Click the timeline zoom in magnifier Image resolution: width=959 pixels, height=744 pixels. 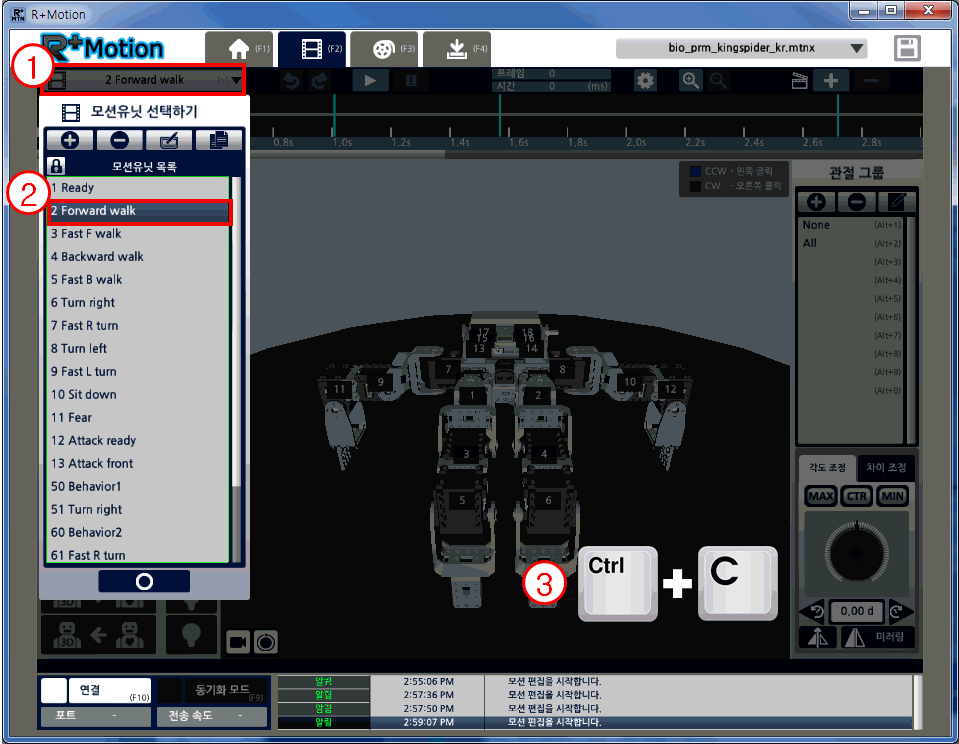pos(690,81)
